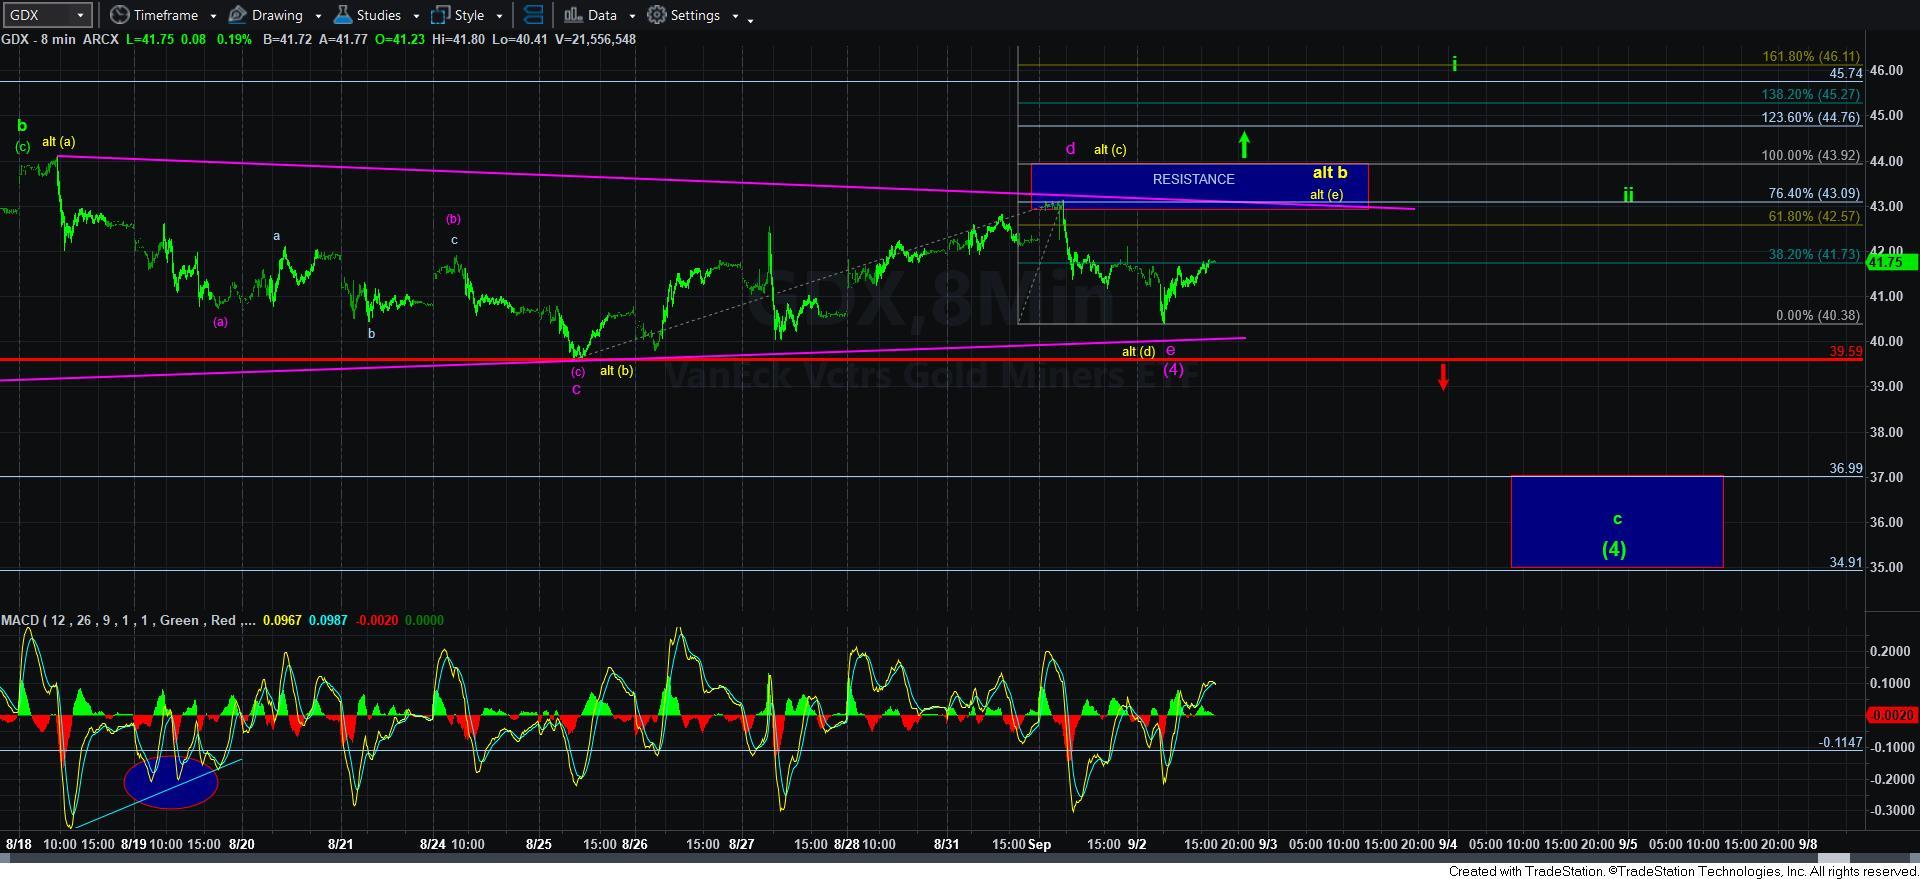
Task: Click the ask value 'A=41.77'
Action: point(343,39)
